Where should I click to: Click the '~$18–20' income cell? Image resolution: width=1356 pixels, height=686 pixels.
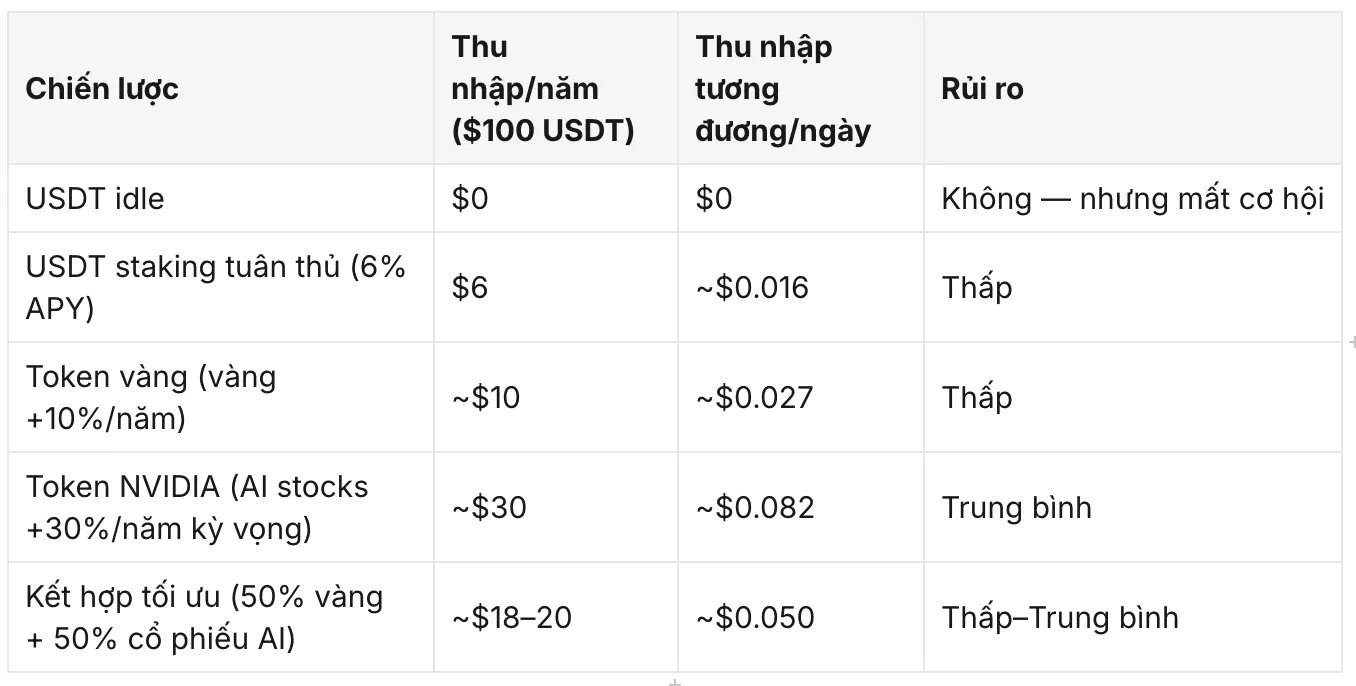(556, 616)
